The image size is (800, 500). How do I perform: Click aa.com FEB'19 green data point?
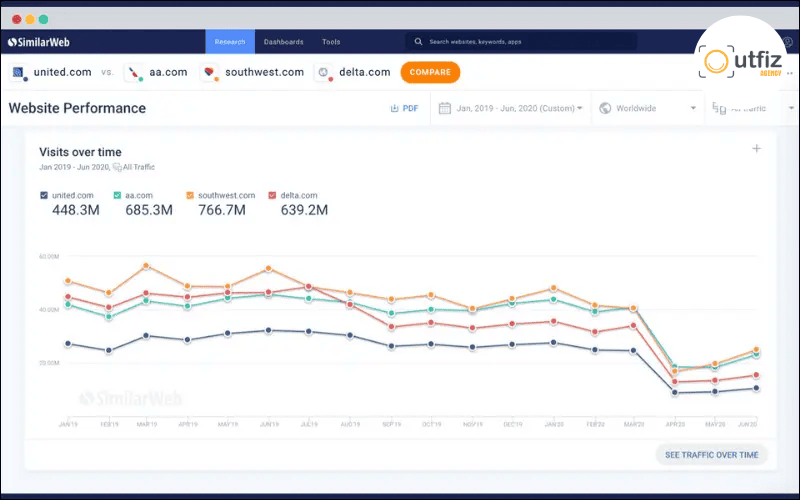click(108, 317)
